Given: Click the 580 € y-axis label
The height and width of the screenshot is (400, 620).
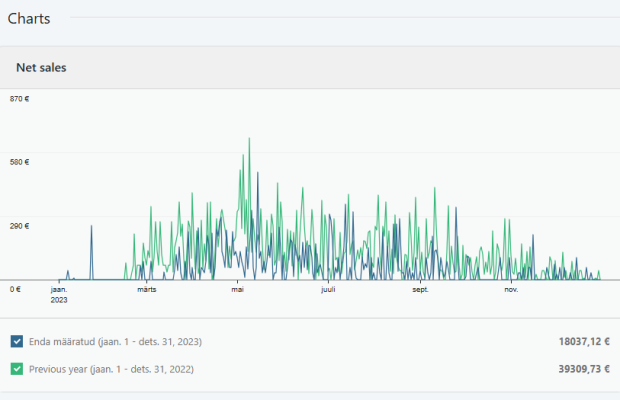Looking at the screenshot, I should [19, 162].
